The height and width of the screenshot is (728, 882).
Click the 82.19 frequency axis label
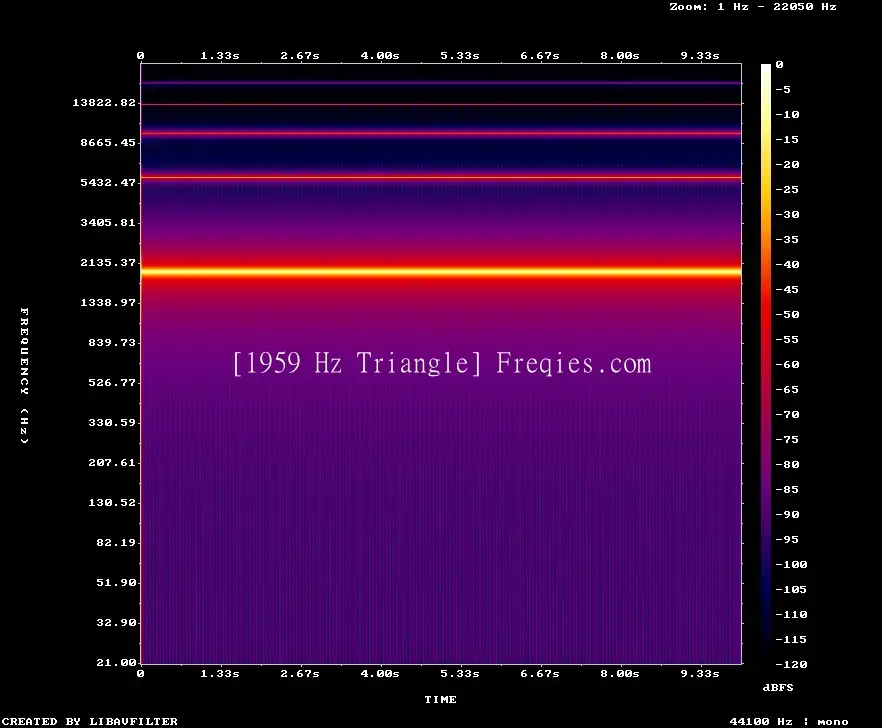point(116,542)
